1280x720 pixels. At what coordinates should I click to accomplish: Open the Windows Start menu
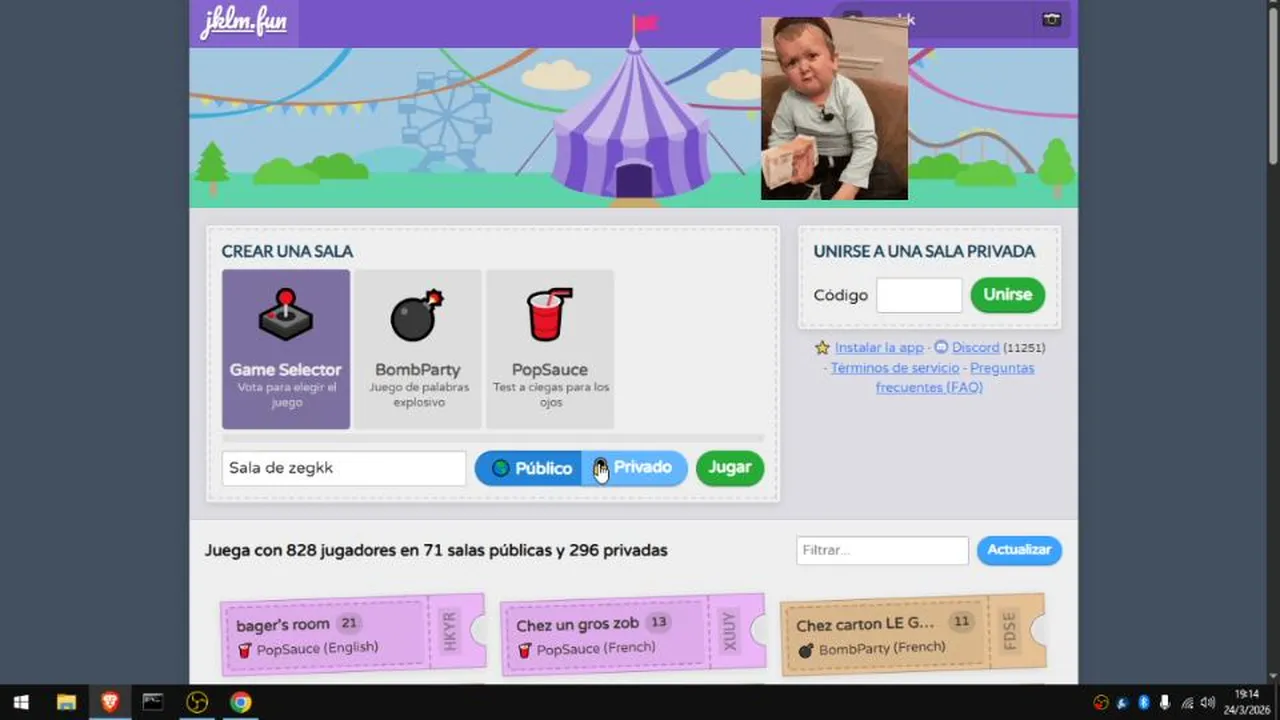[x=21, y=702]
